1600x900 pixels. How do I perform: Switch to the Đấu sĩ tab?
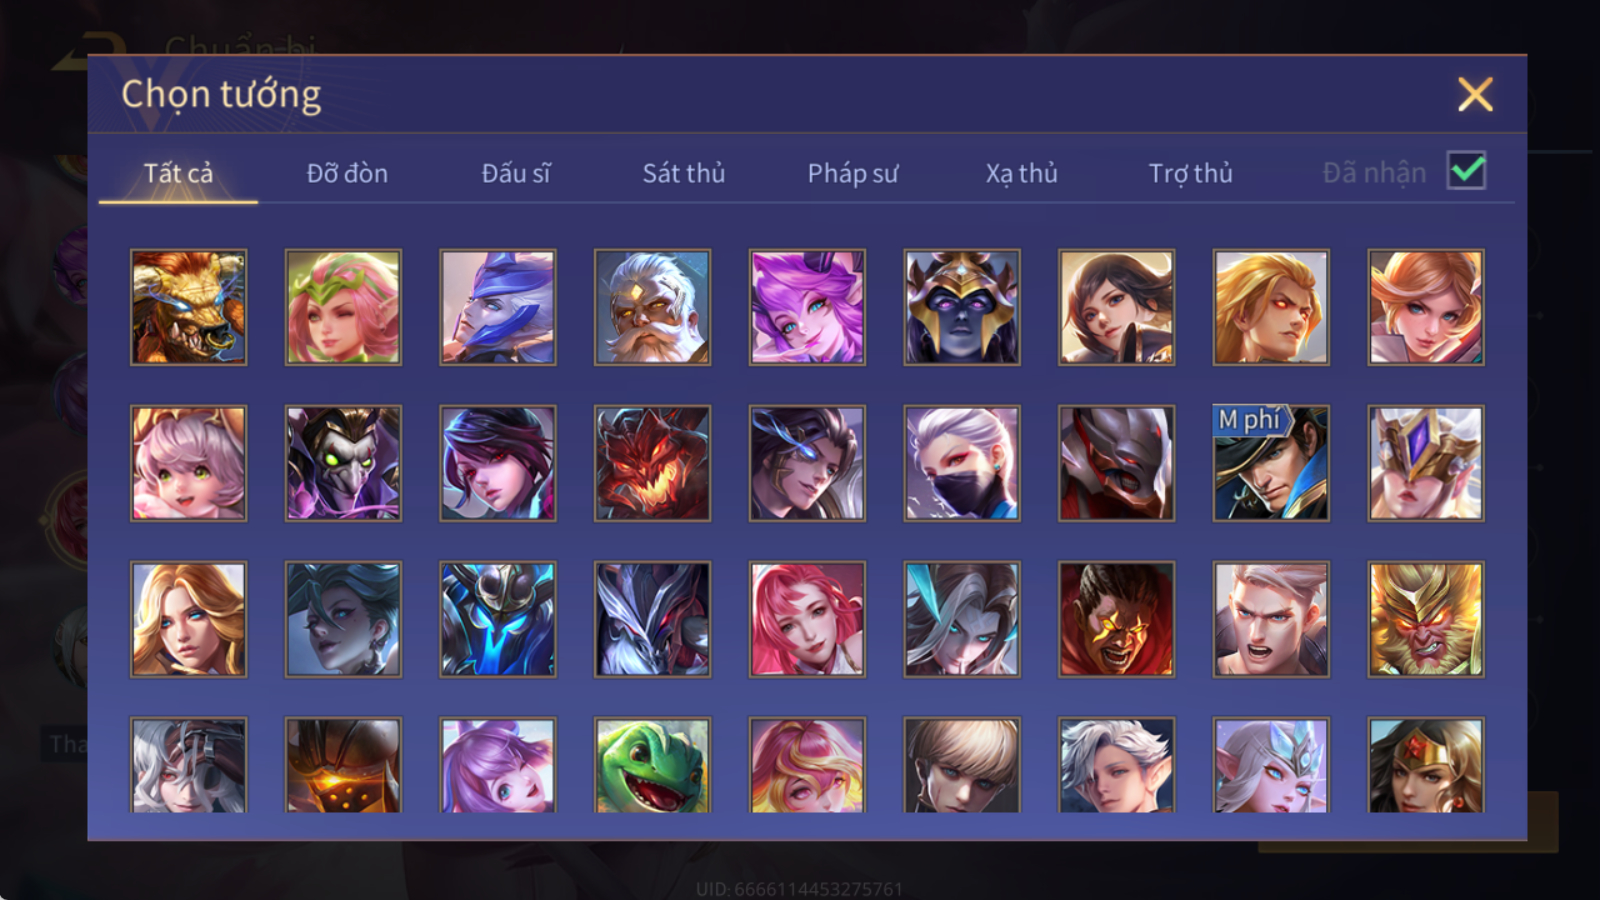click(x=516, y=173)
